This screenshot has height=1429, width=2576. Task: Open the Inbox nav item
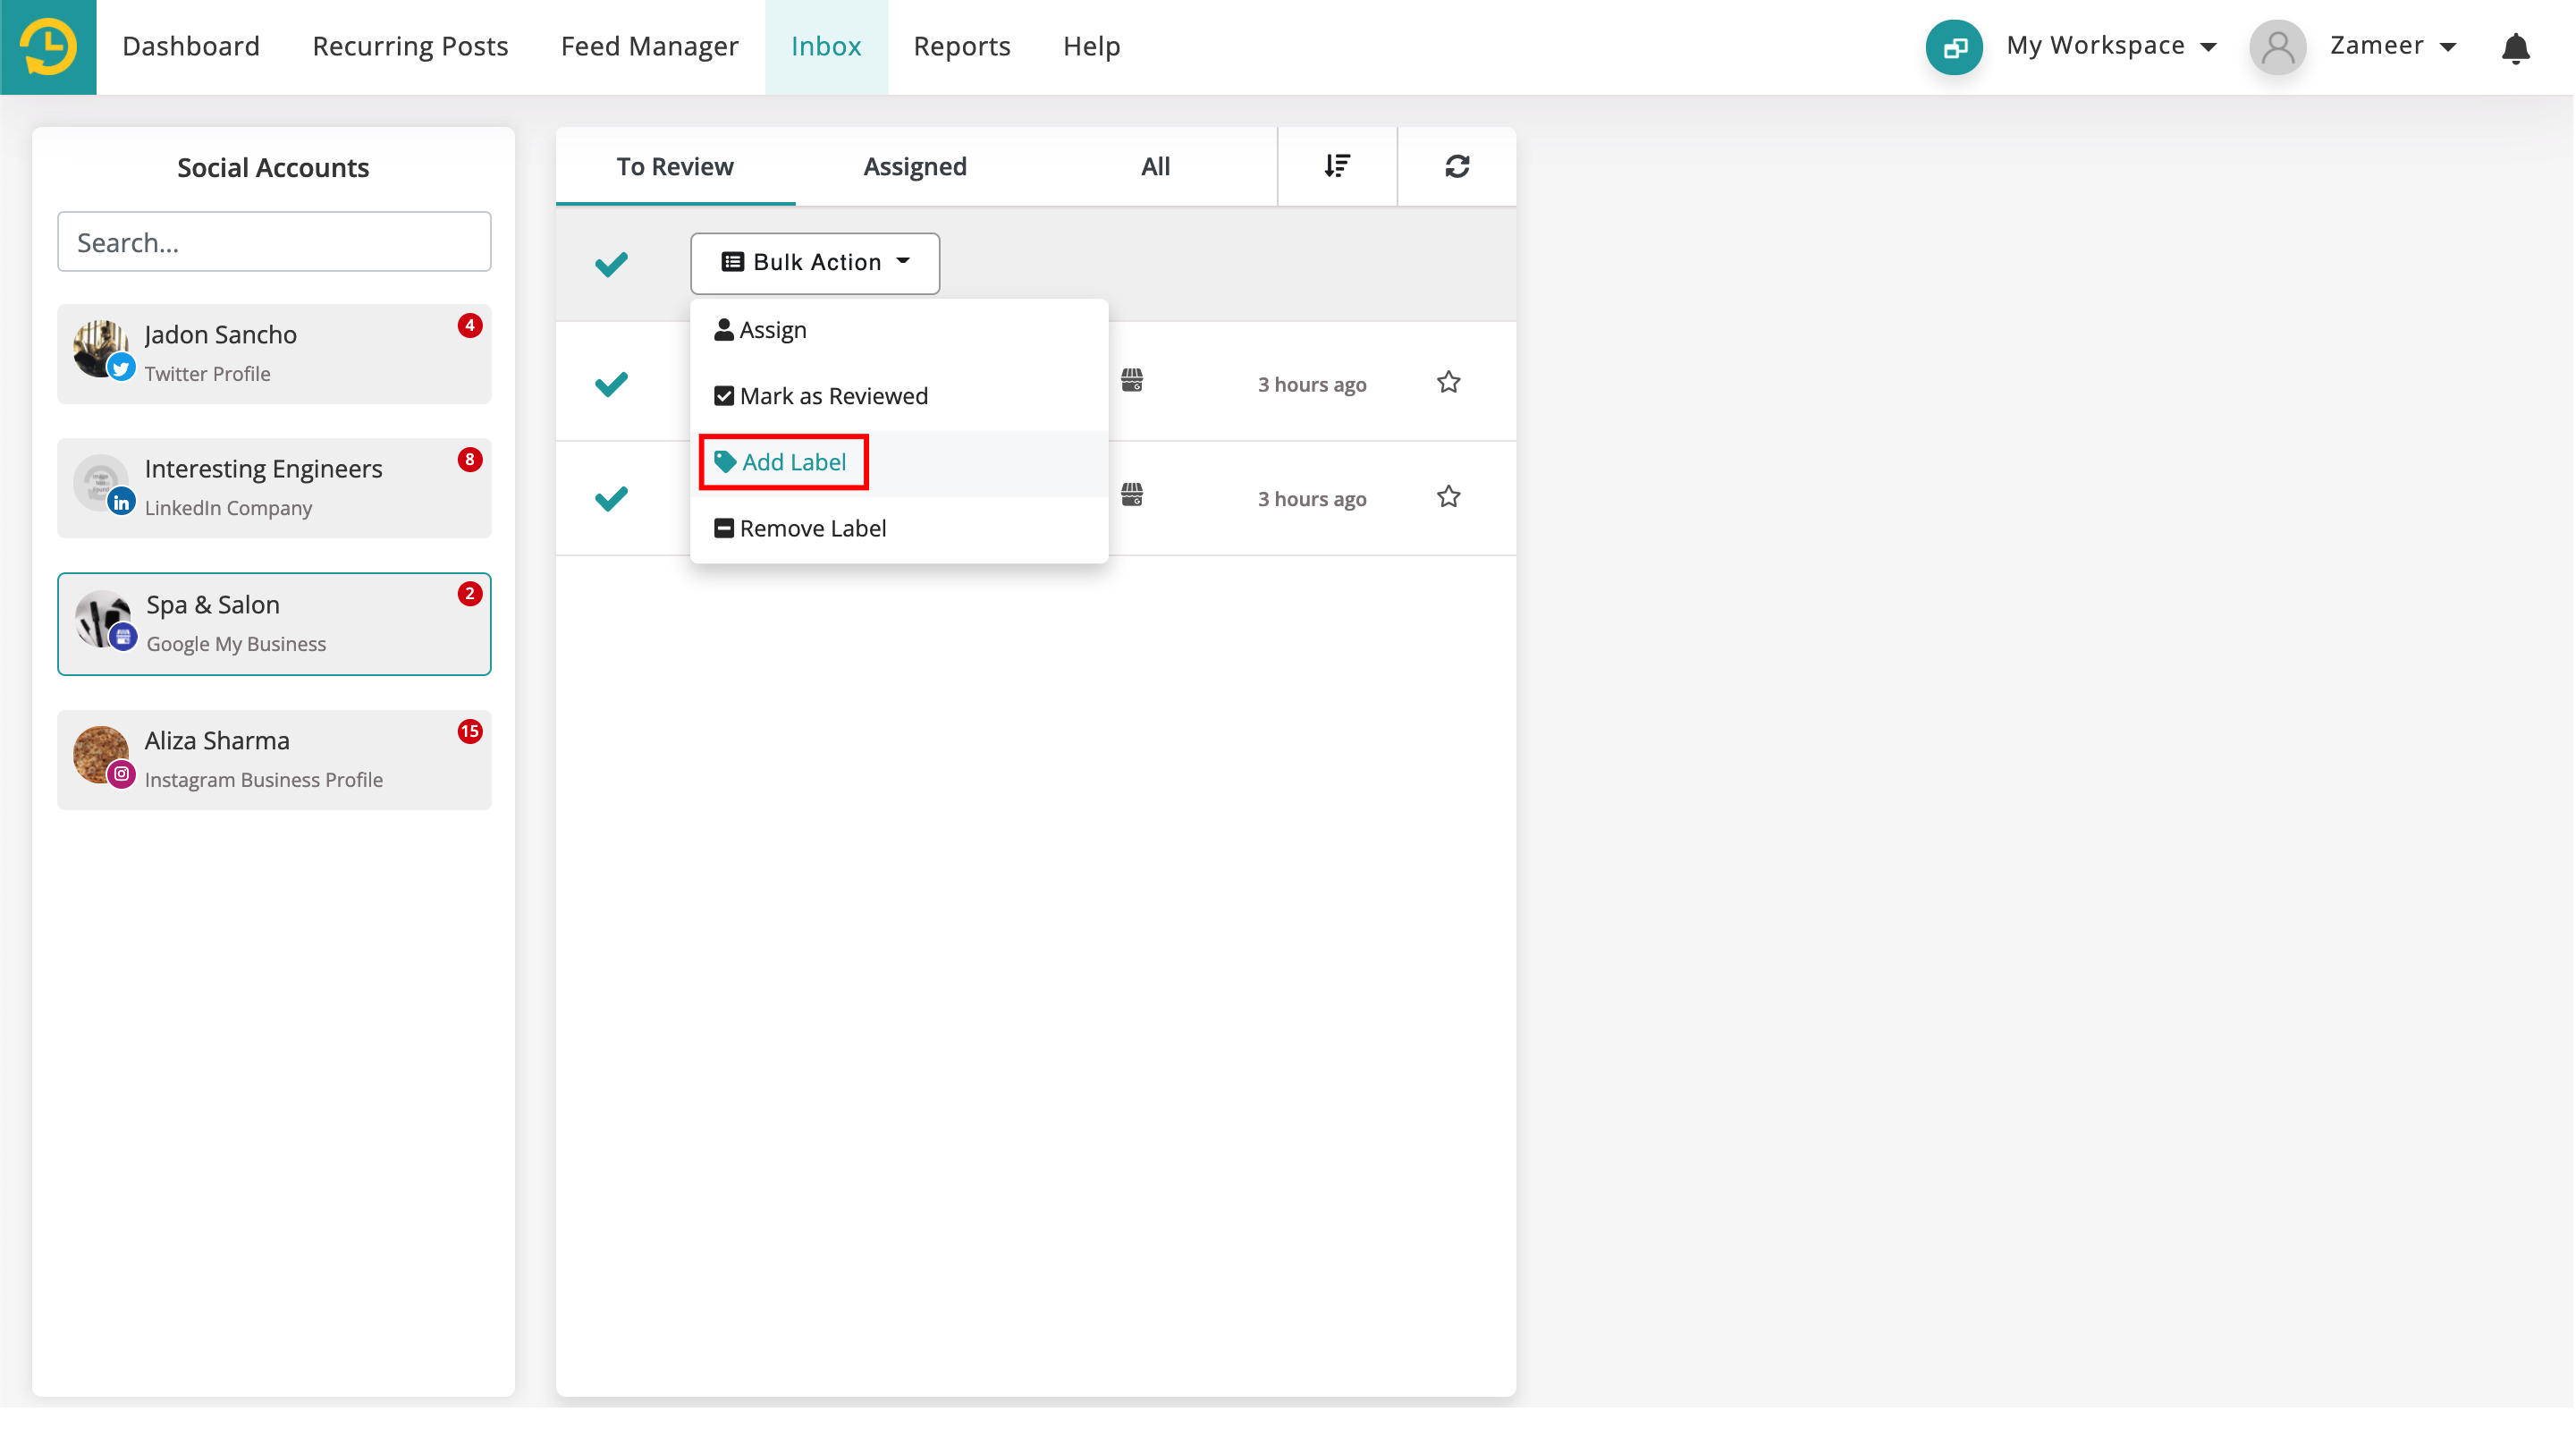point(826,46)
